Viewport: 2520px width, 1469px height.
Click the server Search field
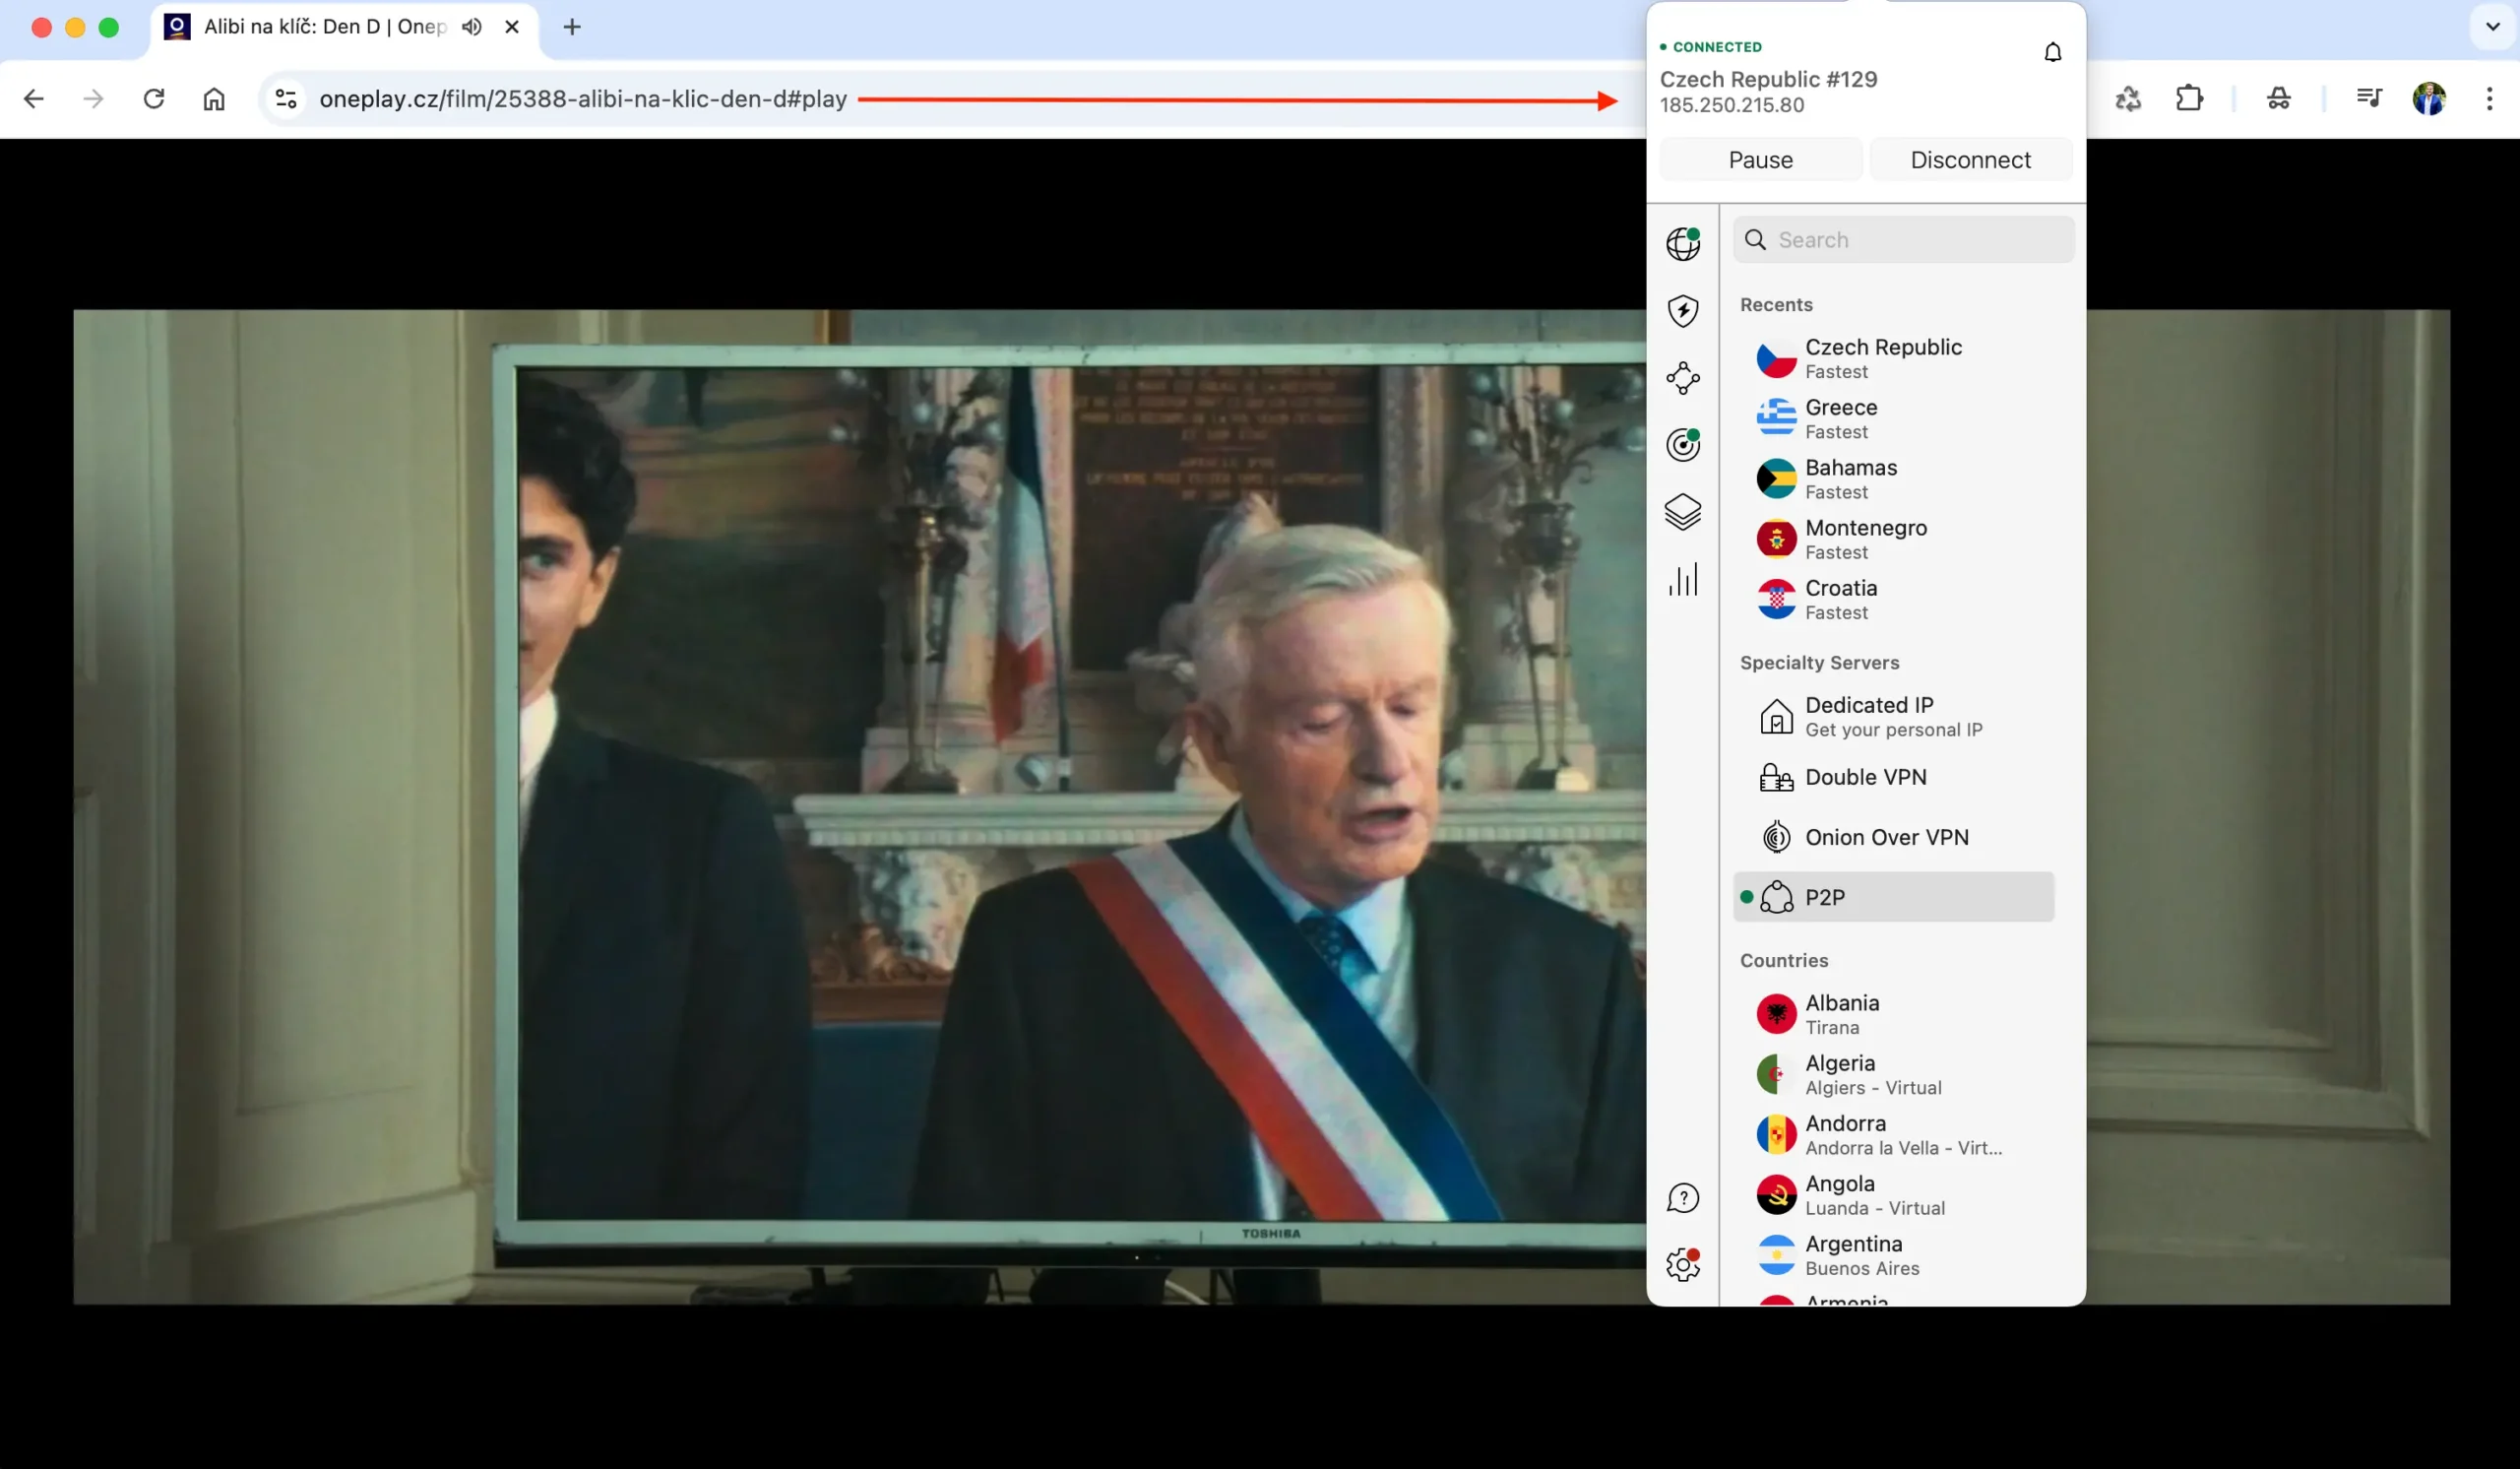(x=1903, y=240)
